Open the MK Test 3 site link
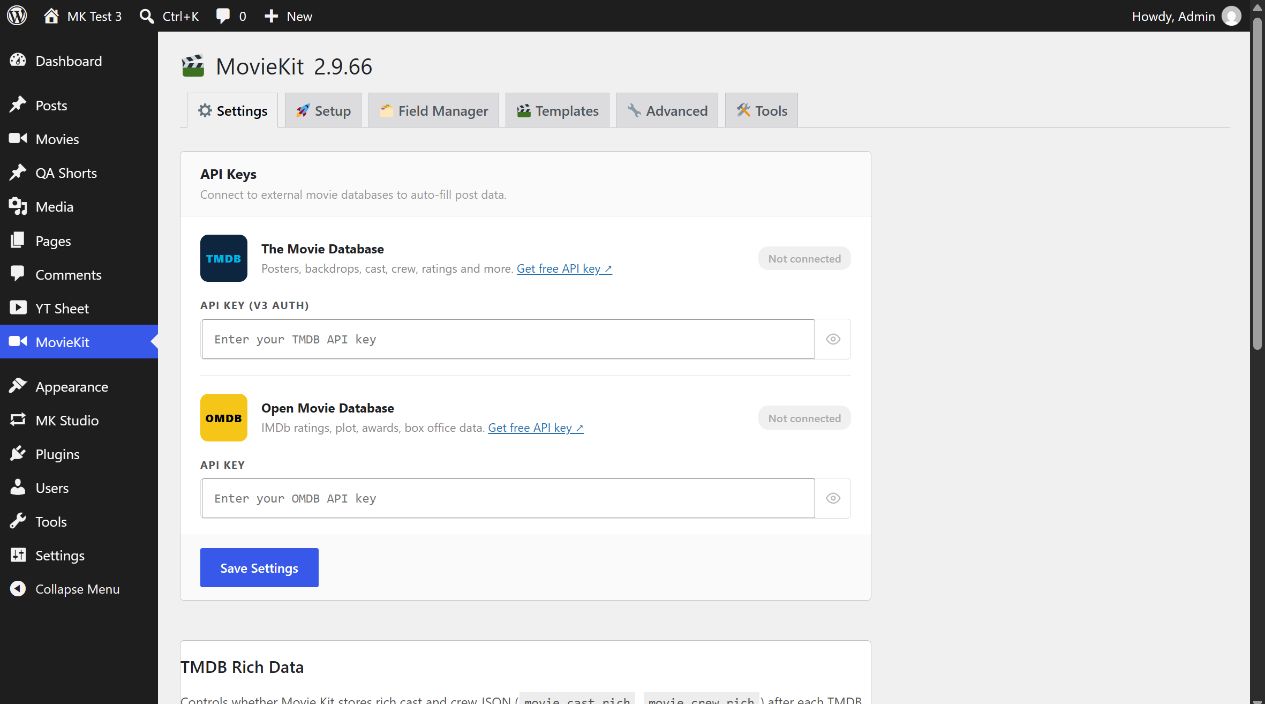1265x704 pixels. coord(82,16)
